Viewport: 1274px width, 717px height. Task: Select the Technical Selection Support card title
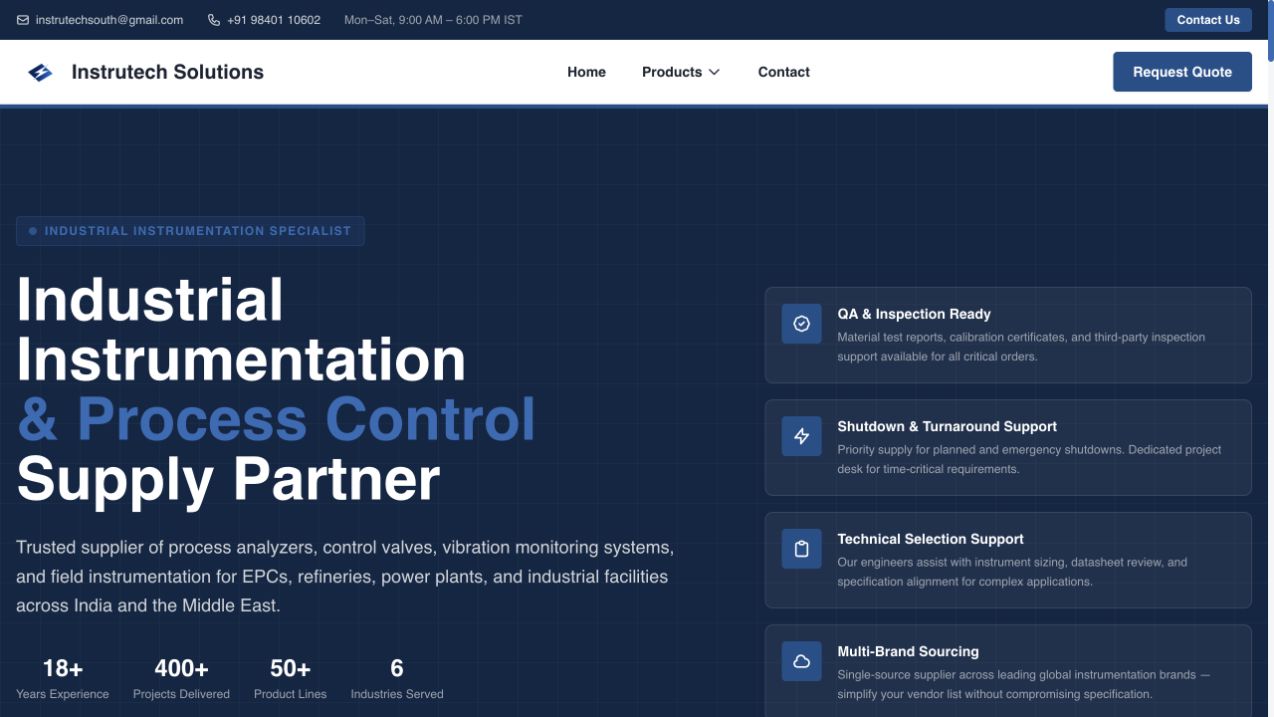pyautogui.click(x=930, y=539)
